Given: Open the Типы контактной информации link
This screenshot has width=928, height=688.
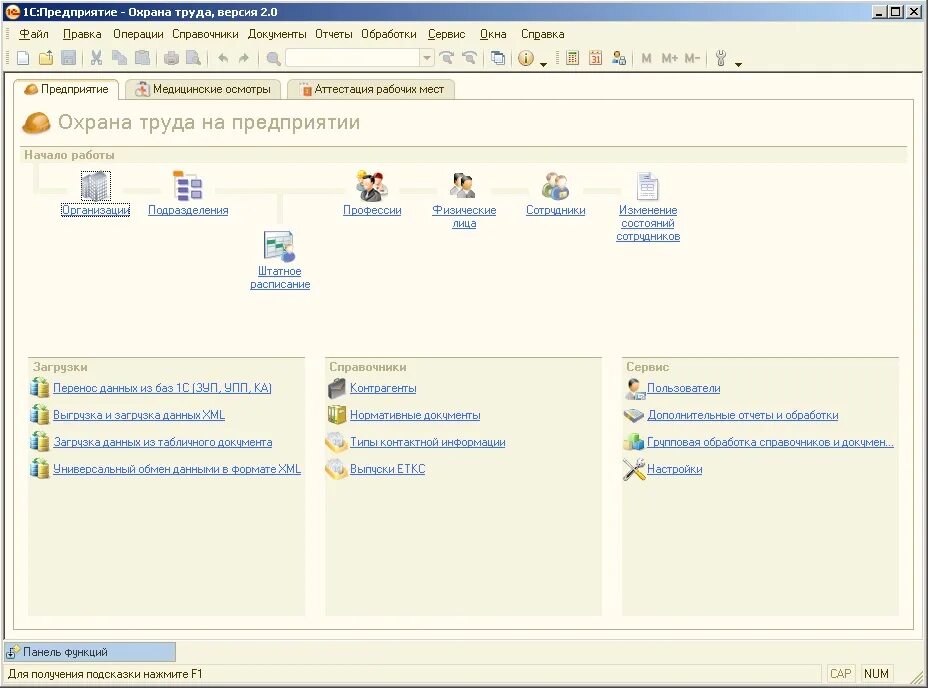Looking at the screenshot, I should (427, 442).
